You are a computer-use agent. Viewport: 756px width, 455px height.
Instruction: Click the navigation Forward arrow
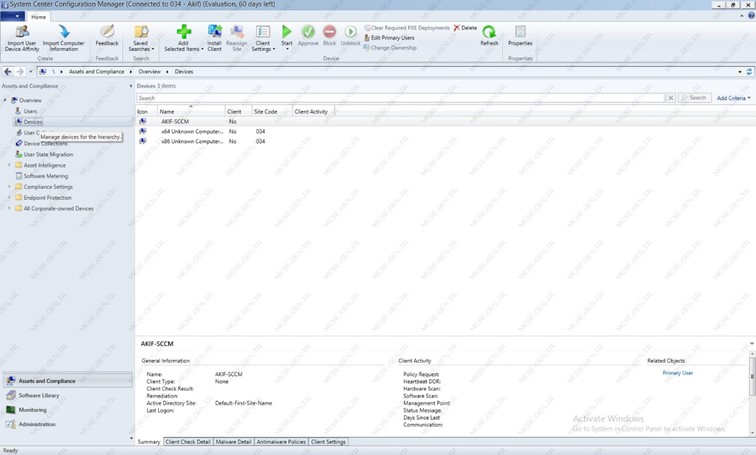(x=20, y=71)
